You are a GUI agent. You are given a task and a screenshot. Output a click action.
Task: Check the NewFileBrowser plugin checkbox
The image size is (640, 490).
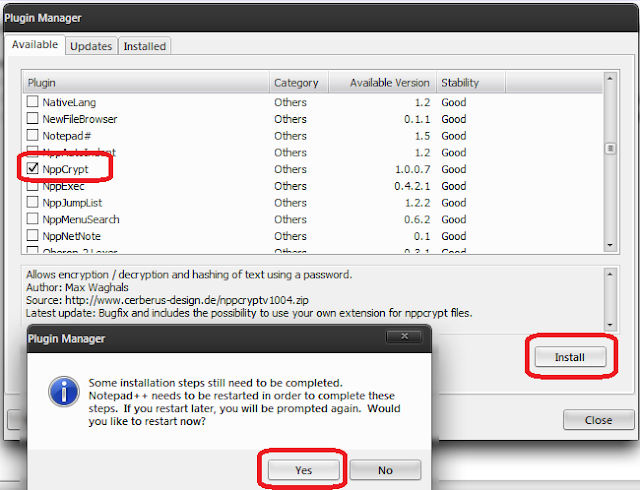pos(32,118)
